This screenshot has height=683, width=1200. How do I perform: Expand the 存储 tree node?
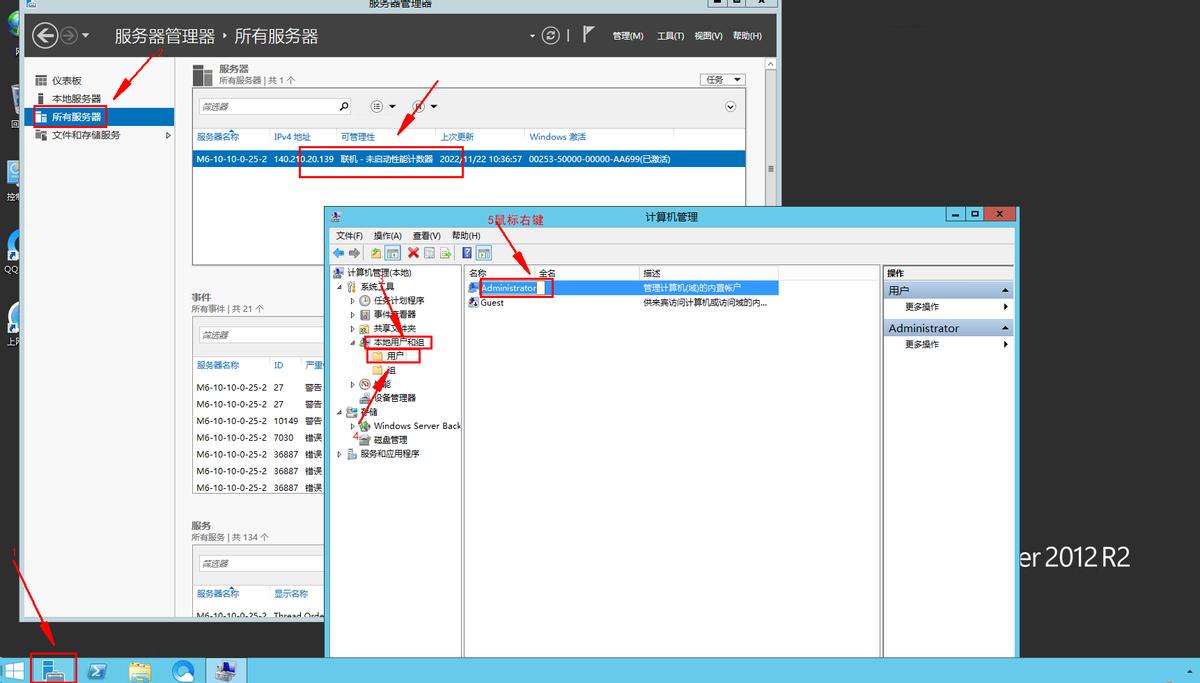click(x=340, y=411)
